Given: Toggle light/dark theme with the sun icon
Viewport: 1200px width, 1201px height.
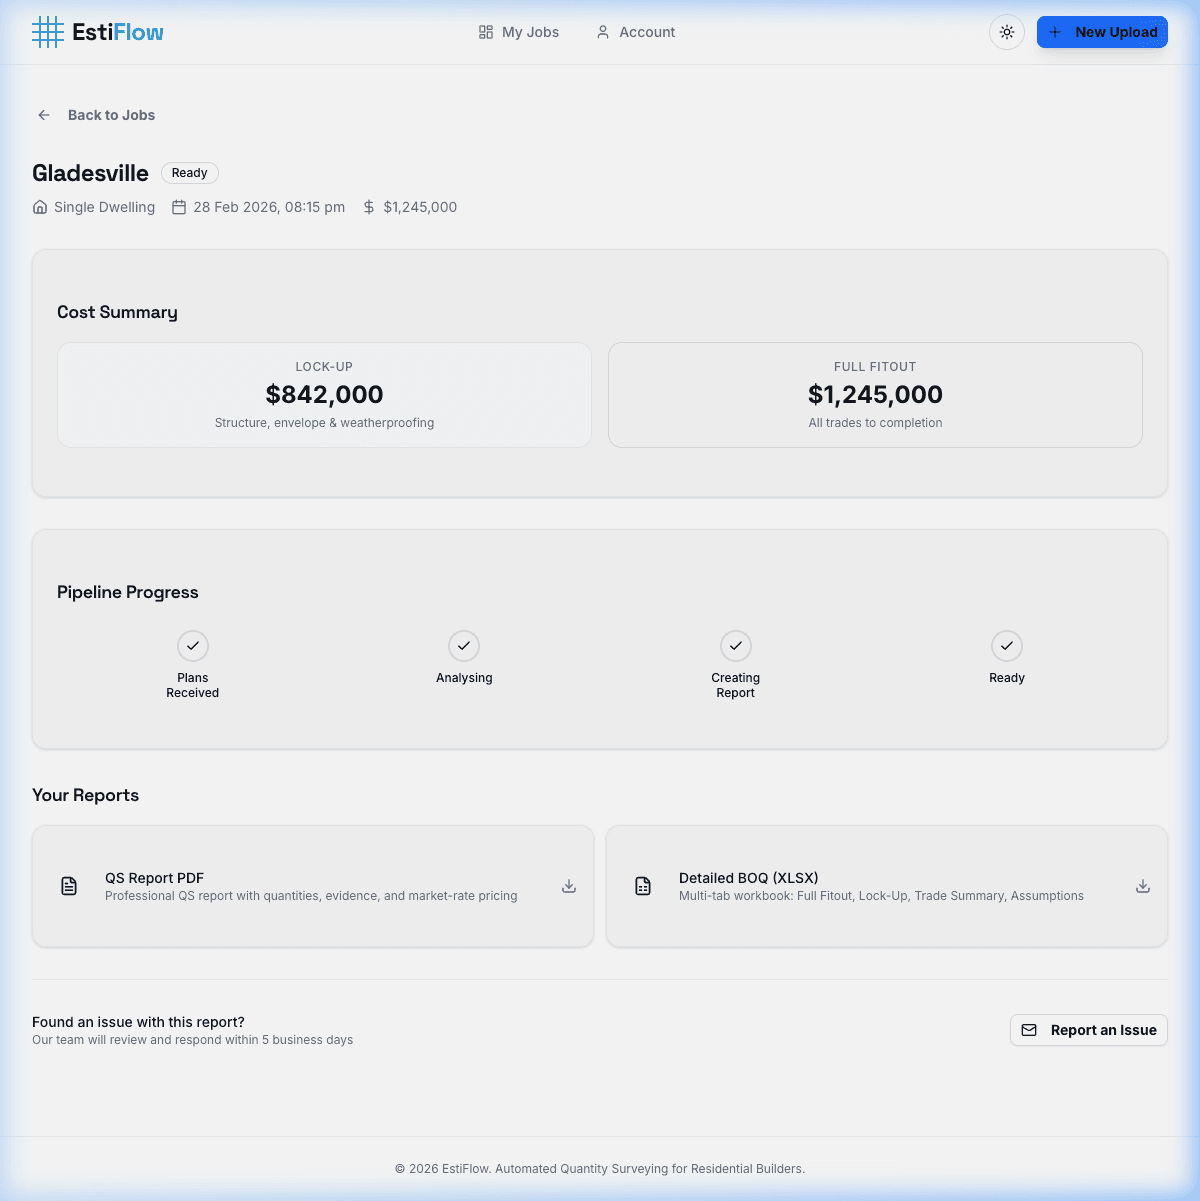Looking at the screenshot, I should pos(1006,31).
